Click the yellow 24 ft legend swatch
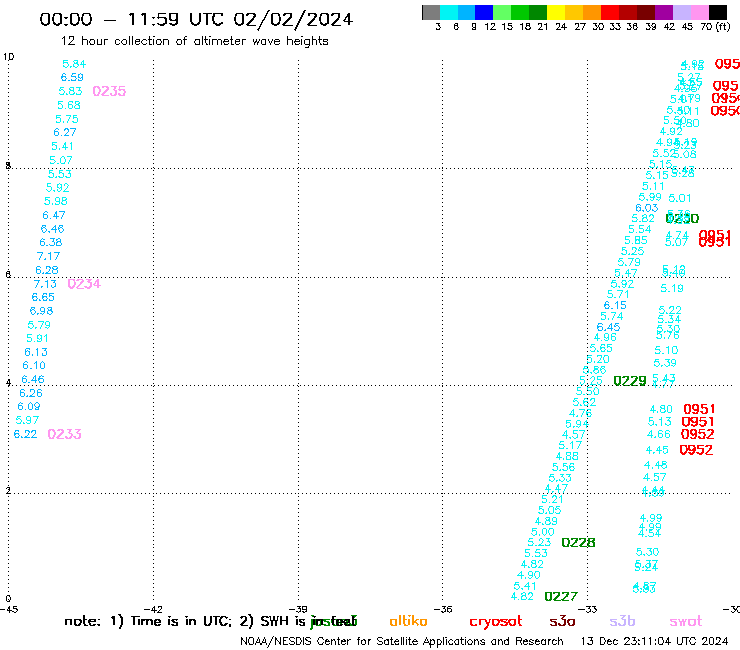Viewport: 740px width, 650px height. pos(556,12)
